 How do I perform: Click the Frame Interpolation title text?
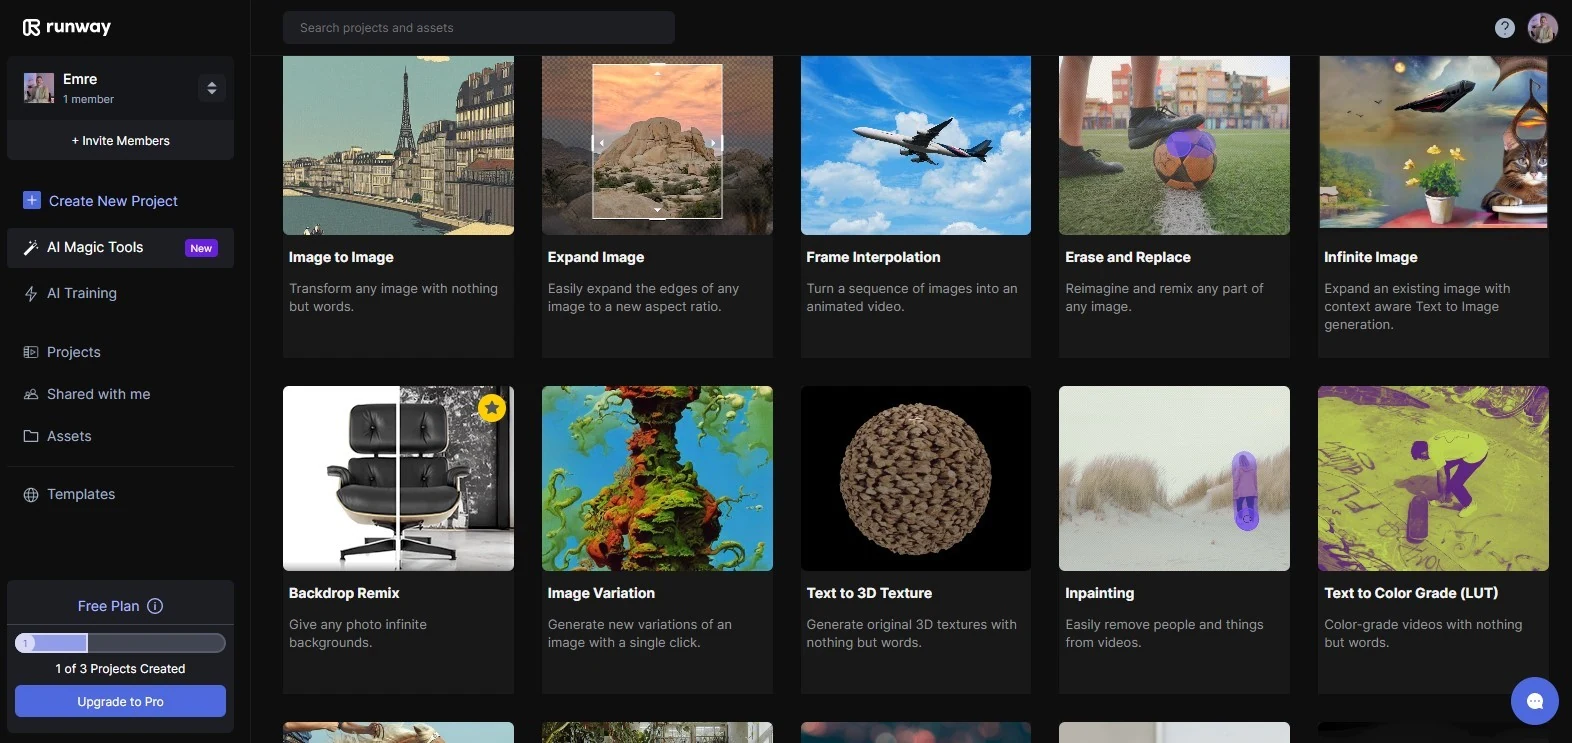[873, 257]
